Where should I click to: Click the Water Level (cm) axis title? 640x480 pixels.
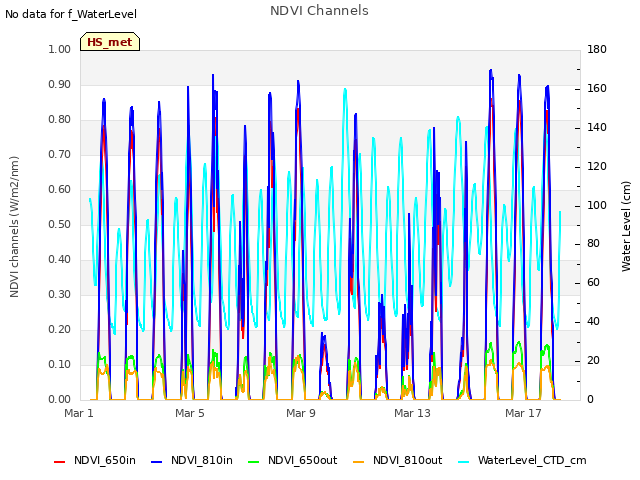[x=626, y=226]
